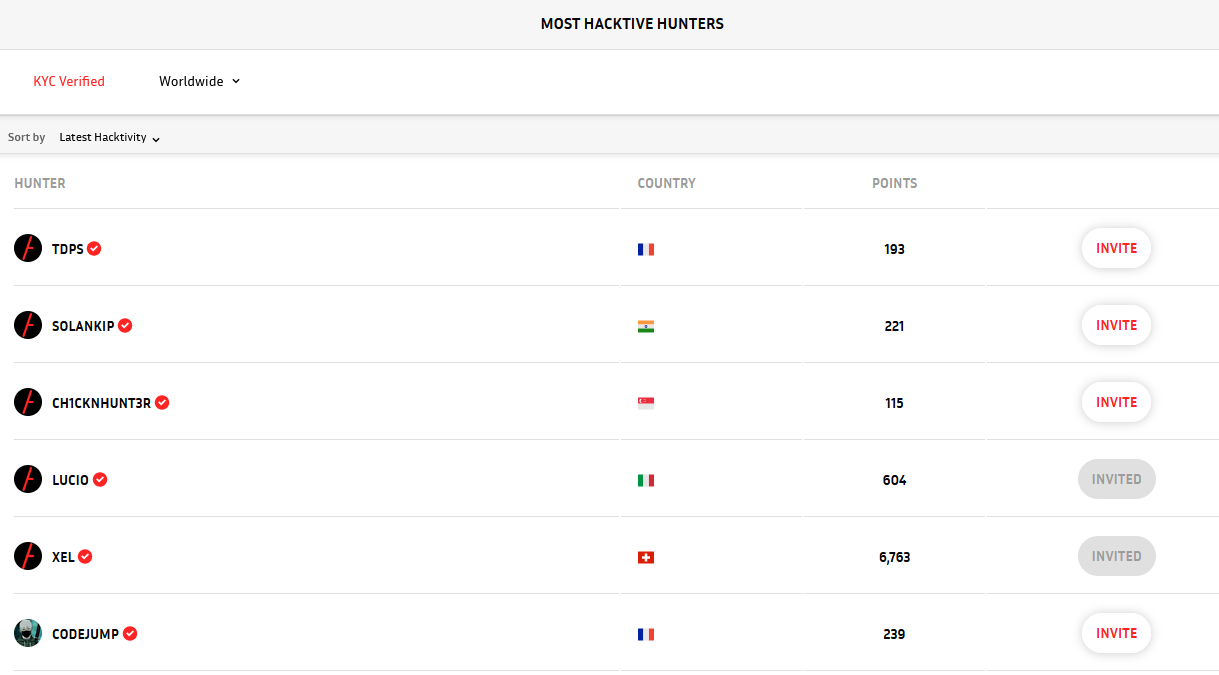Screen dimensions: 1219x675
Task: Click the Italian flag beside LUCIO
Action: click(x=646, y=480)
